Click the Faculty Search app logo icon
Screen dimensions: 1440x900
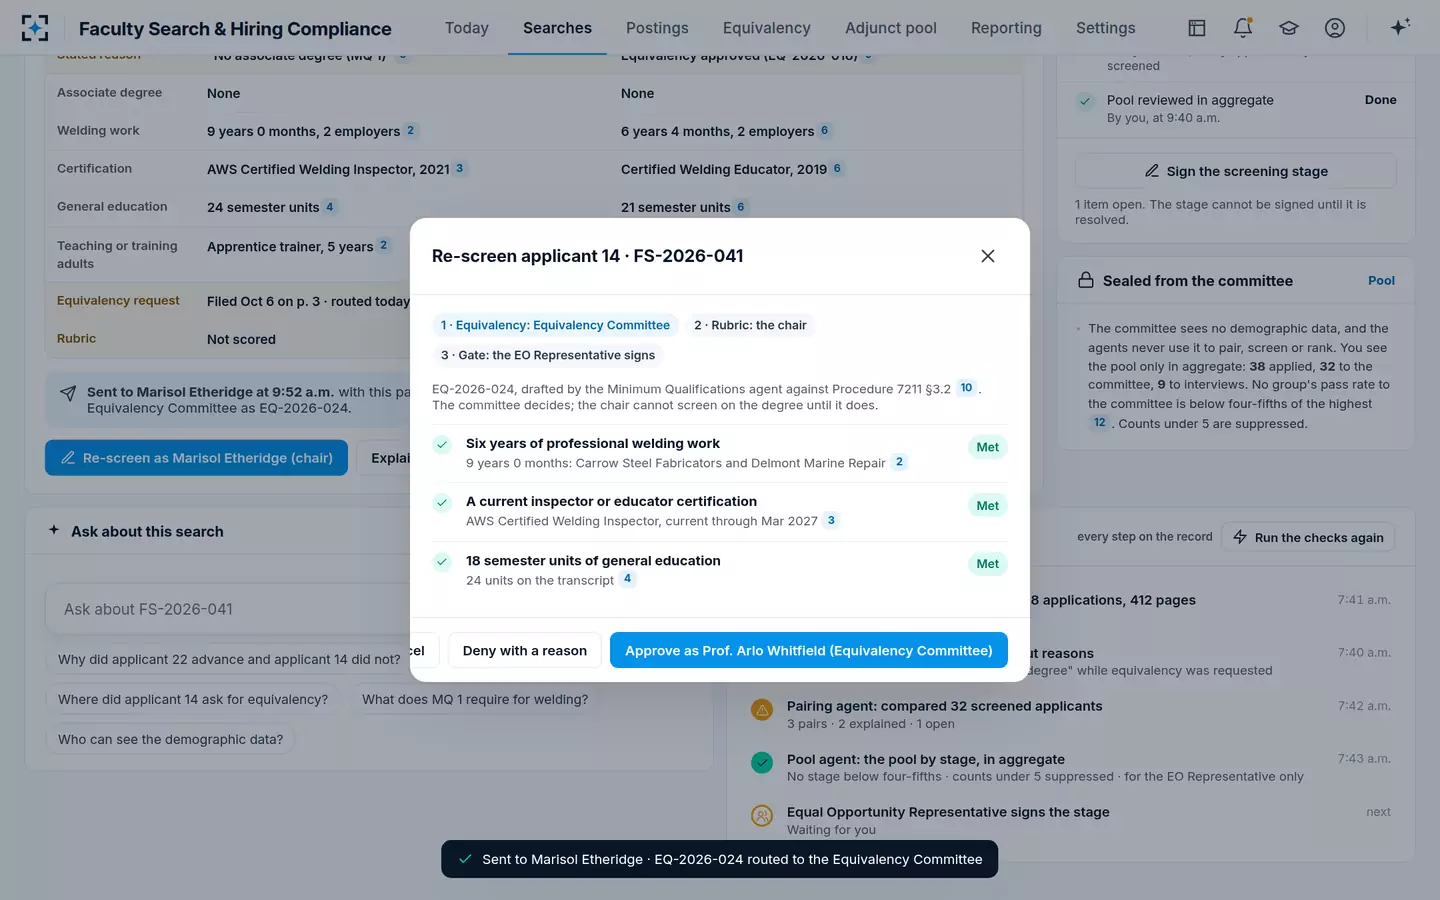[35, 28]
